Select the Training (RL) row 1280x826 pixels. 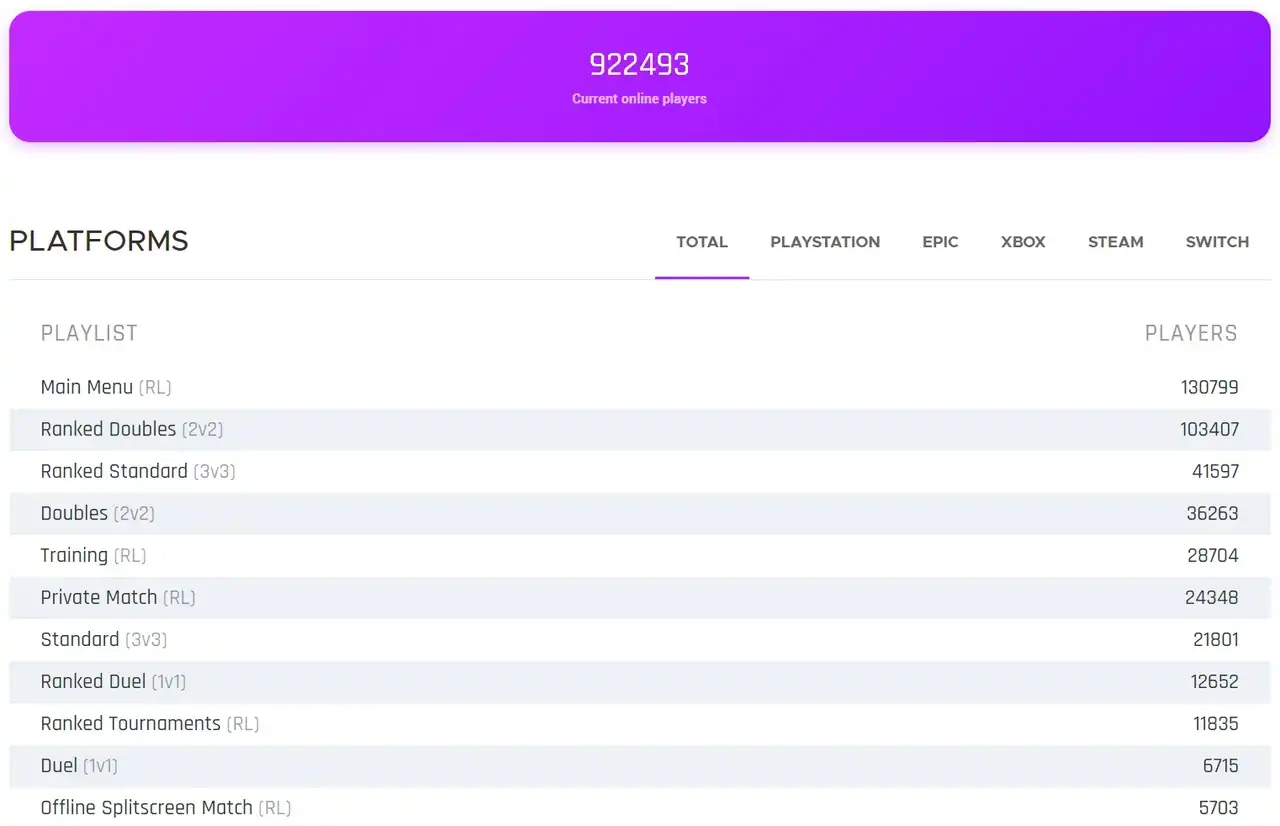point(640,555)
